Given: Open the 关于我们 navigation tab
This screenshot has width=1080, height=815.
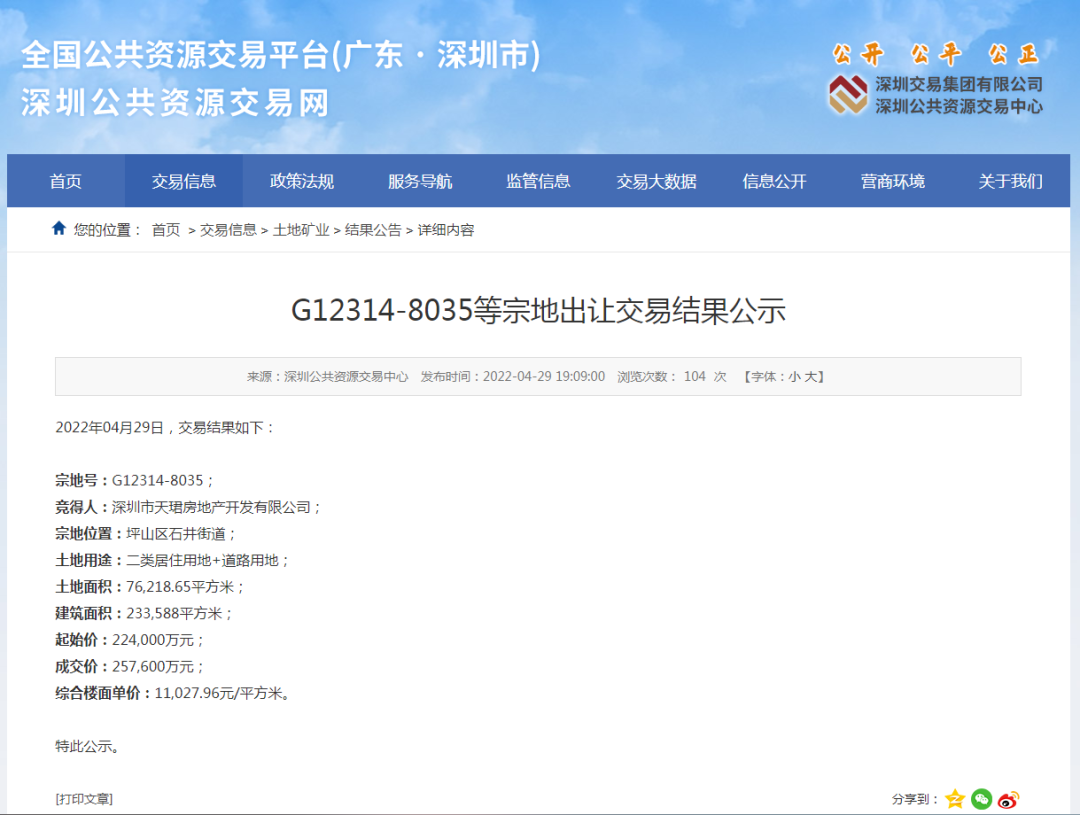Looking at the screenshot, I should click(x=1010, y=181).
